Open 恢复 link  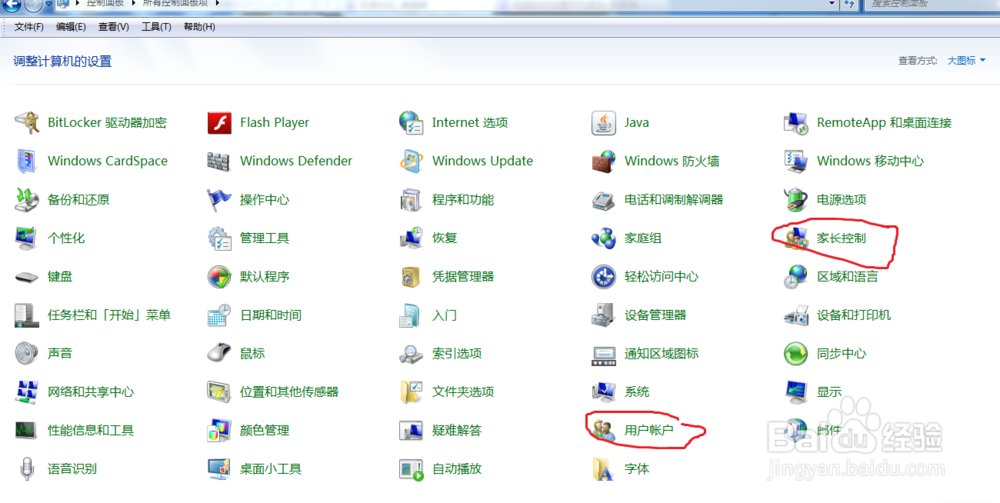click(x=445, y=238)
